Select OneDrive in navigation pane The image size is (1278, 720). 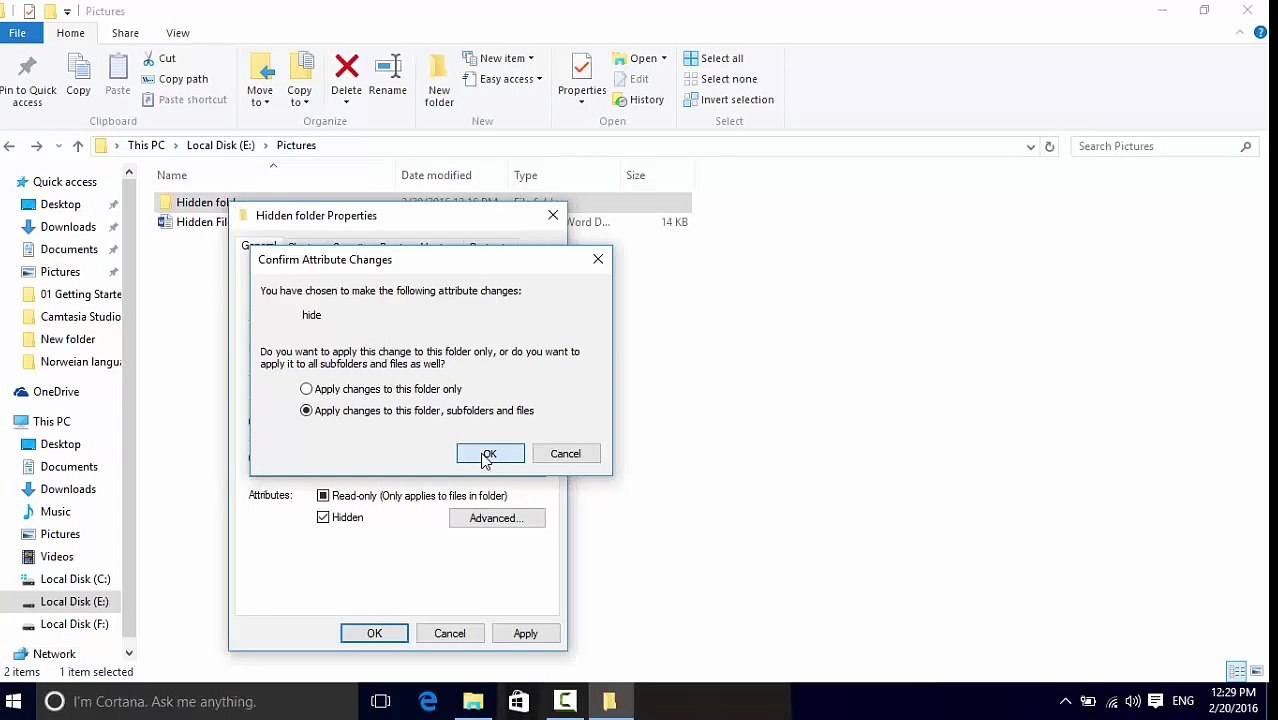[56, 392]
